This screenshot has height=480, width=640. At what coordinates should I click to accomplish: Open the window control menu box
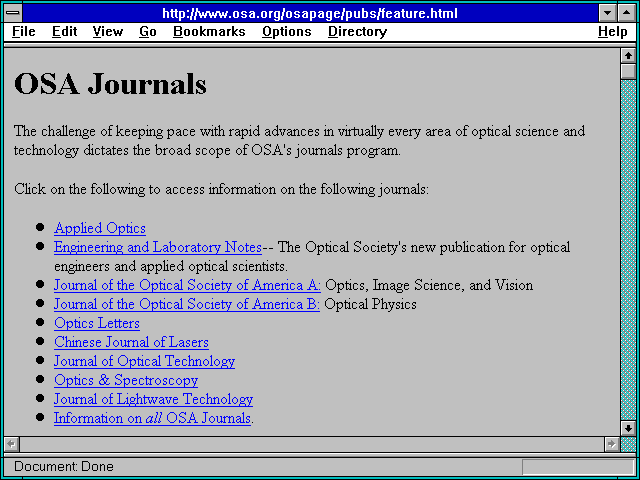13,13
